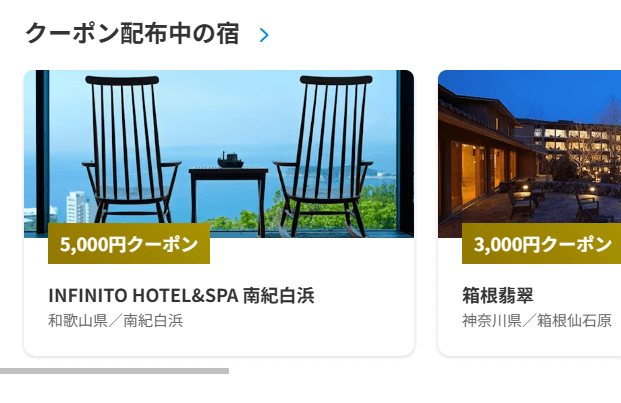Click the small boat ornament on table in photo
621x403 pixels.
(x=230, y=161)
